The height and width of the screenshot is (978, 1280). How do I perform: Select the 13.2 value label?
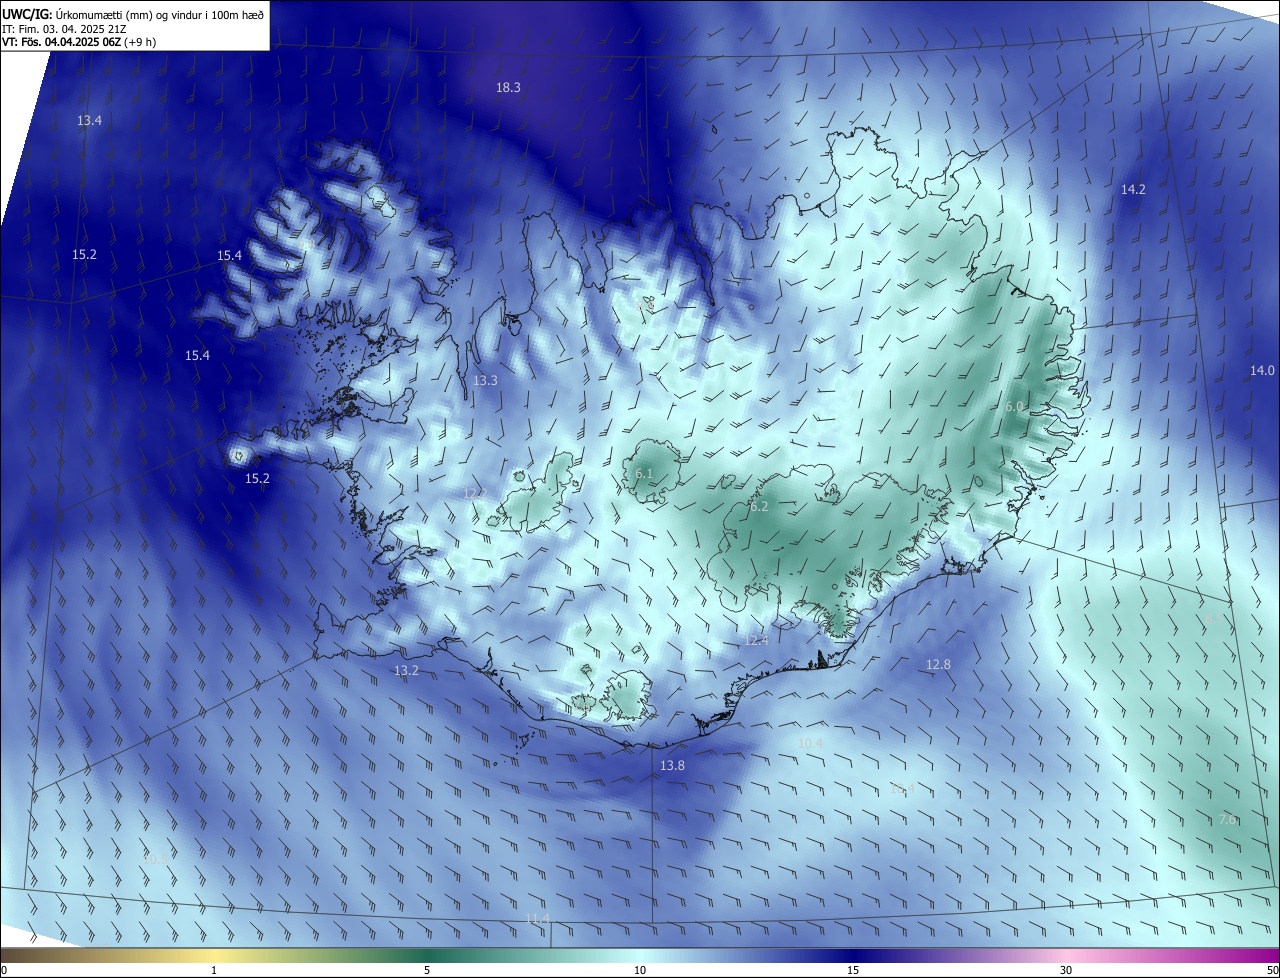tap(406, 671)
